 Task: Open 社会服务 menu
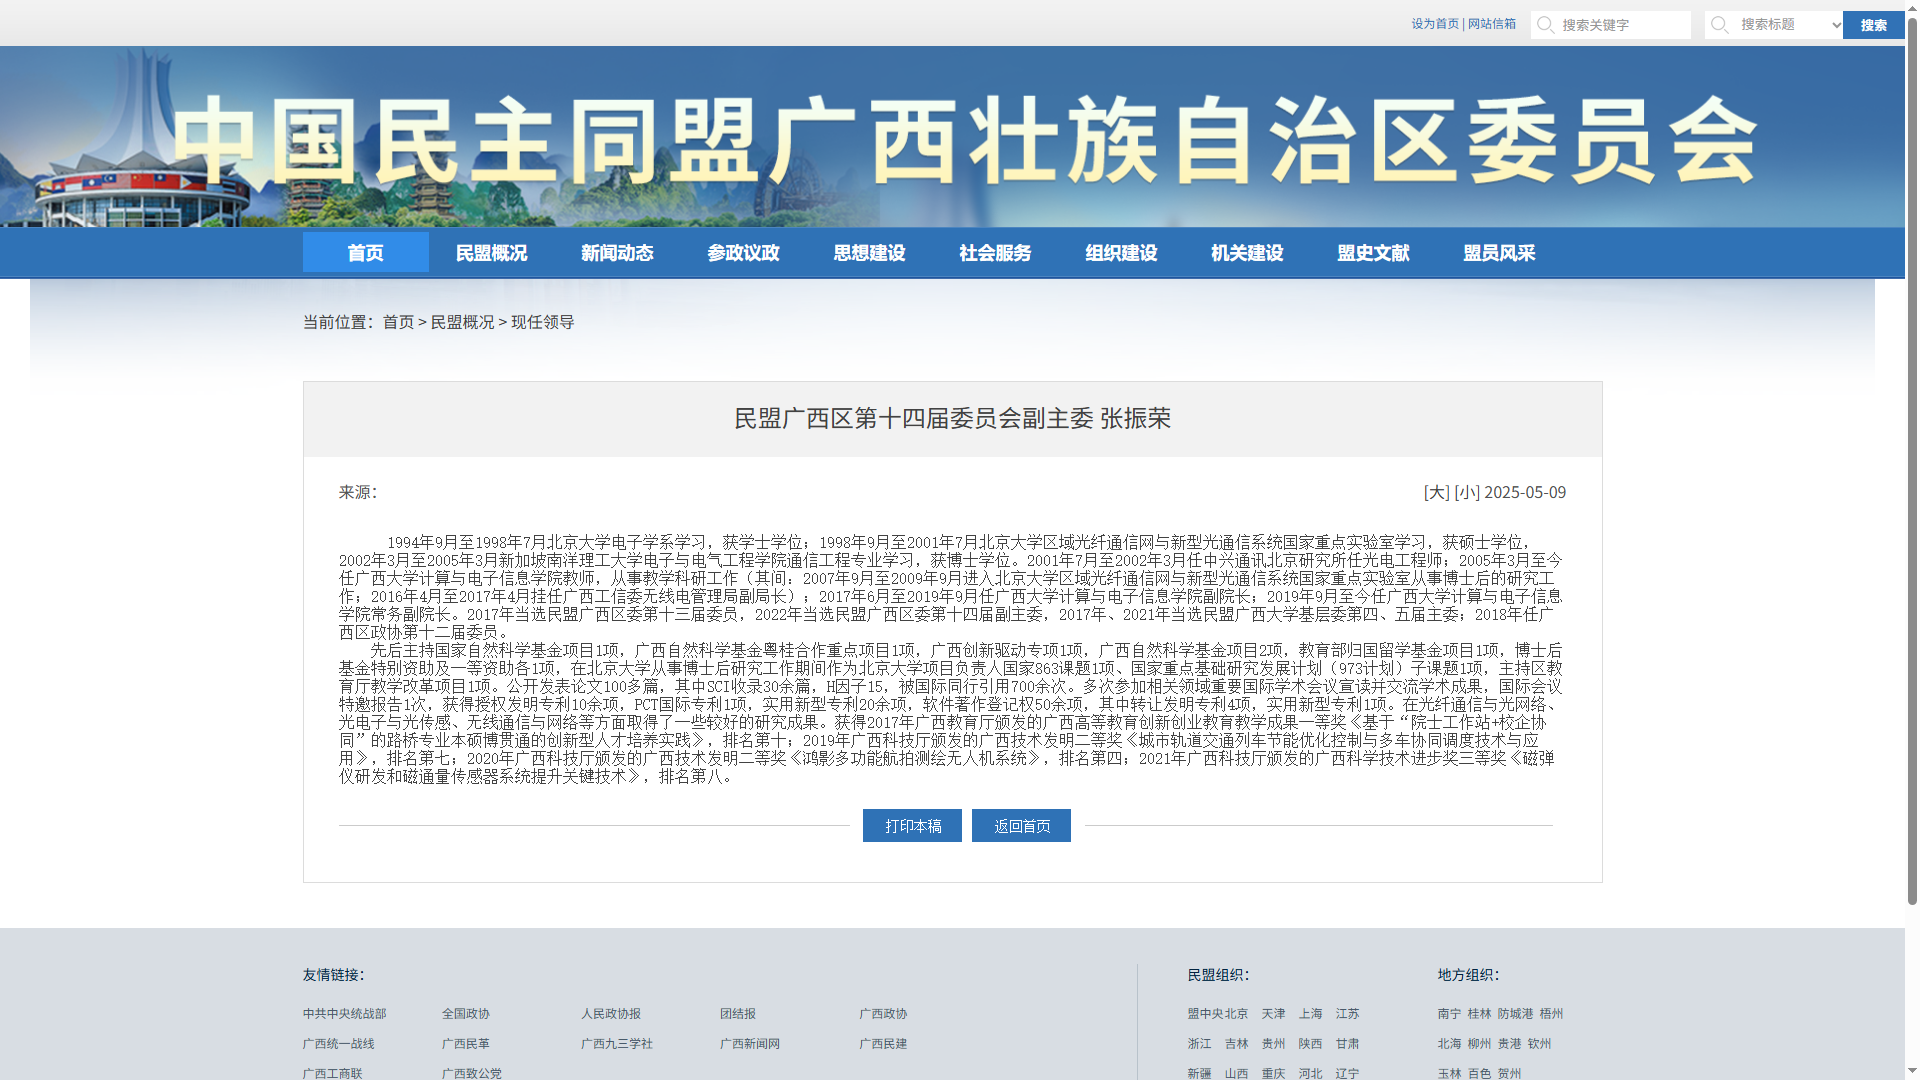(x=996, y=253)
